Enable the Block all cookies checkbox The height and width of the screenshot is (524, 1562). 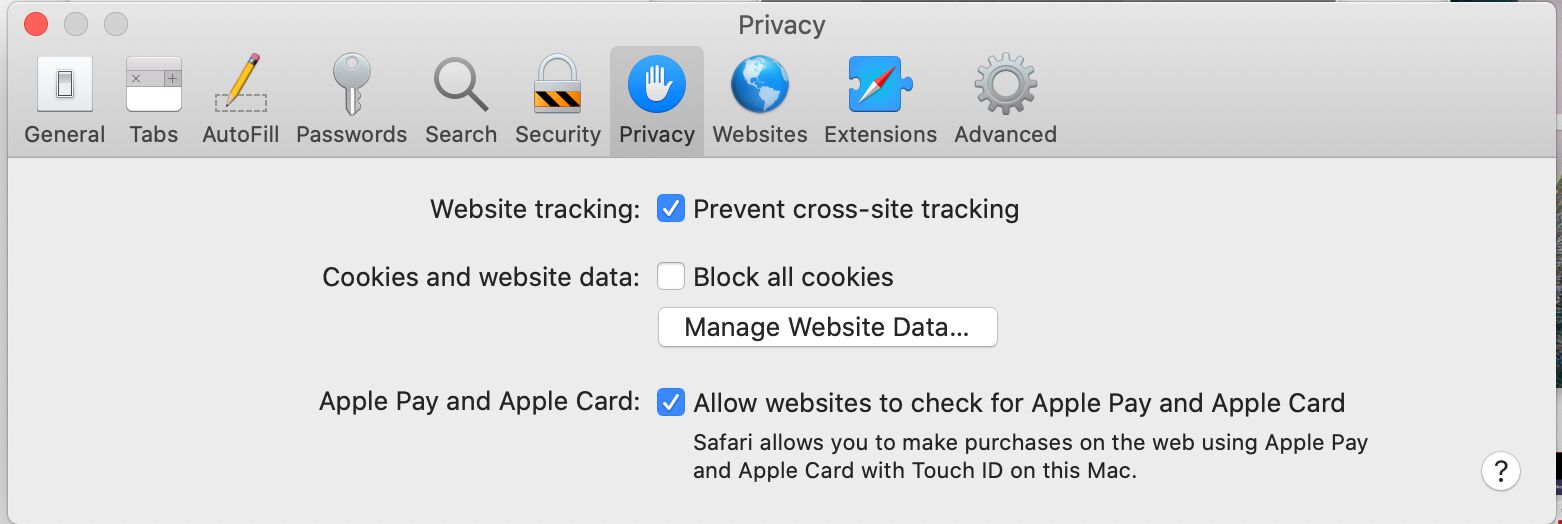[x=670, y=277]
